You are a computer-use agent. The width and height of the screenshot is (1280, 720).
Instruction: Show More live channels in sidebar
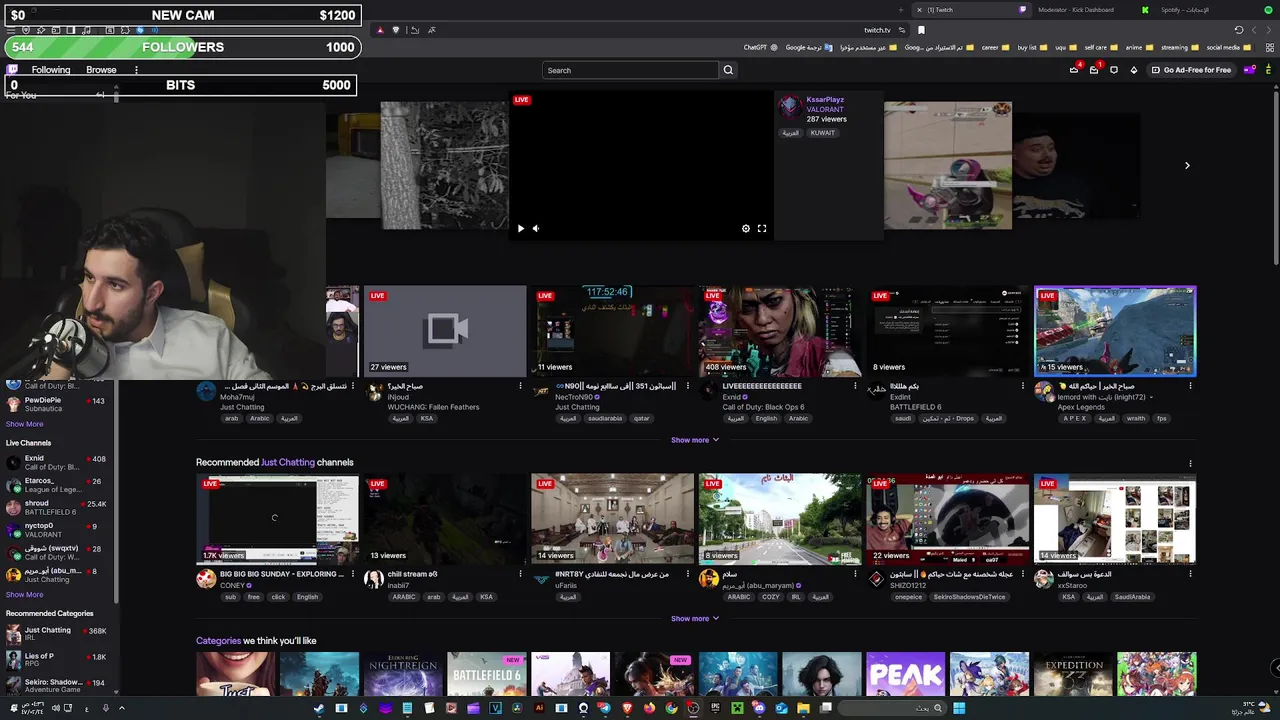[x=24, y=595]
